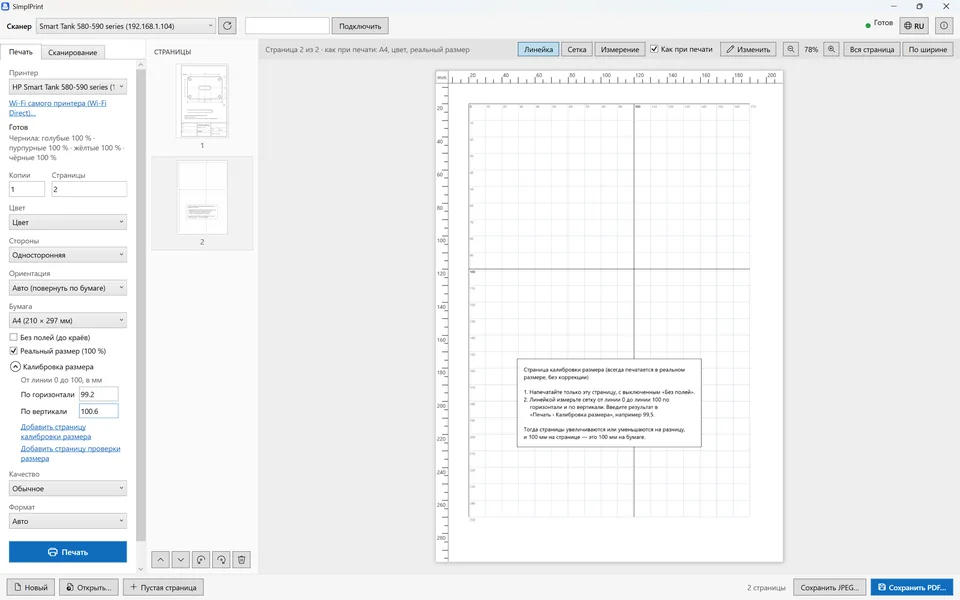Viewport: 960px width, 600px height.
Task: Zoom out the page preview
Action: pyautogui.click(x=790, y=50)
